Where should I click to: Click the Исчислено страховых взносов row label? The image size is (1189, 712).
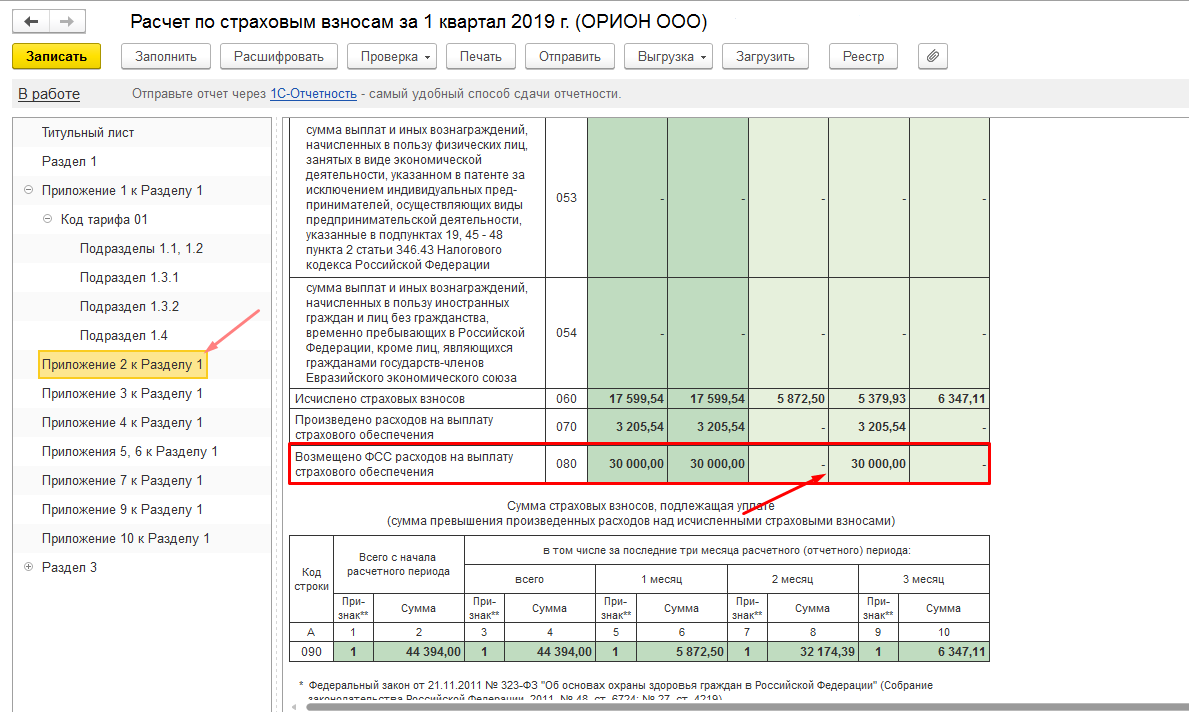[380, 399]
